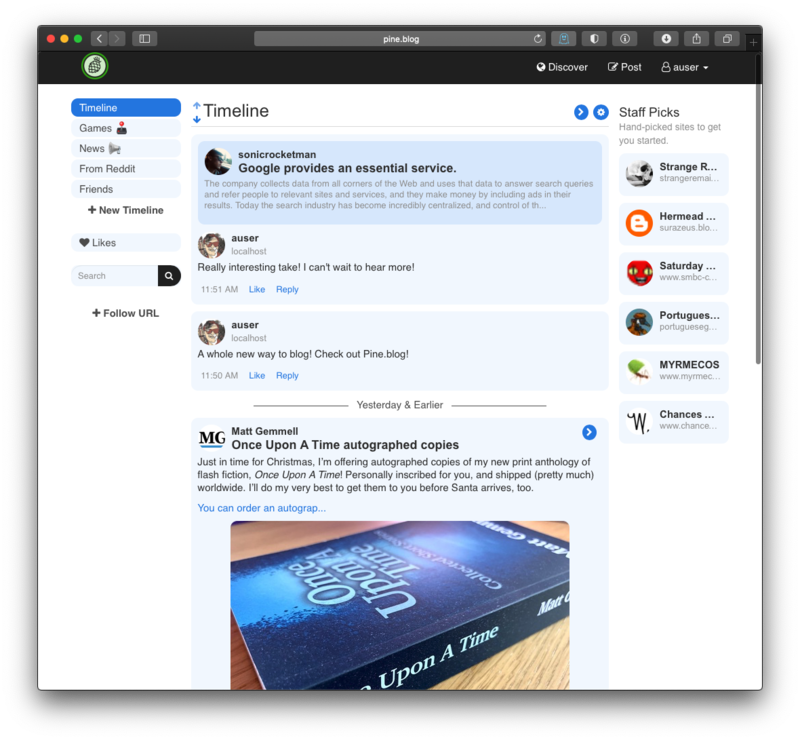Click the ghost extension toolbar icon
This screenshot has width=800, height=740.
coord(564,39)
